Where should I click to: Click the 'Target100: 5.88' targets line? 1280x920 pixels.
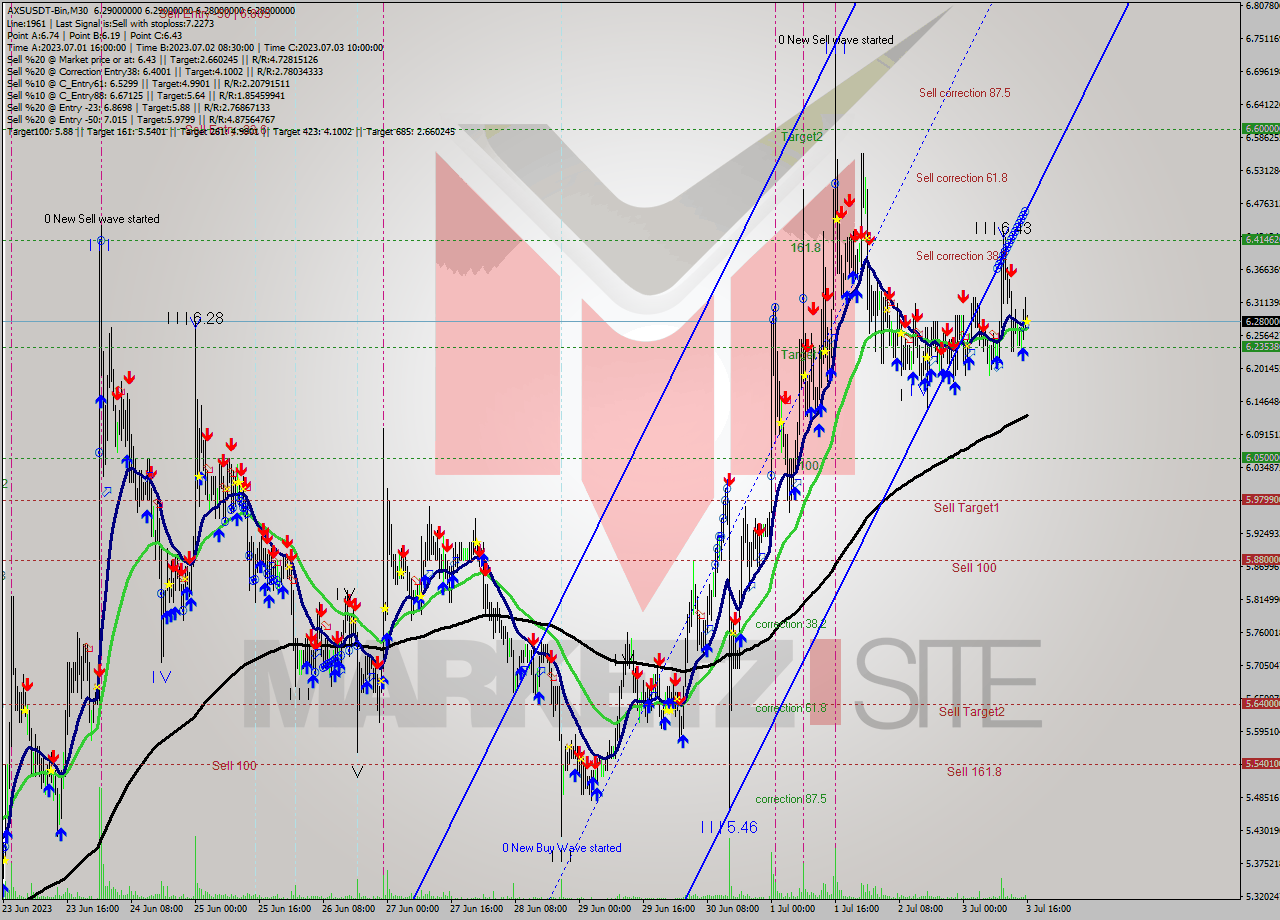[231, 131]
